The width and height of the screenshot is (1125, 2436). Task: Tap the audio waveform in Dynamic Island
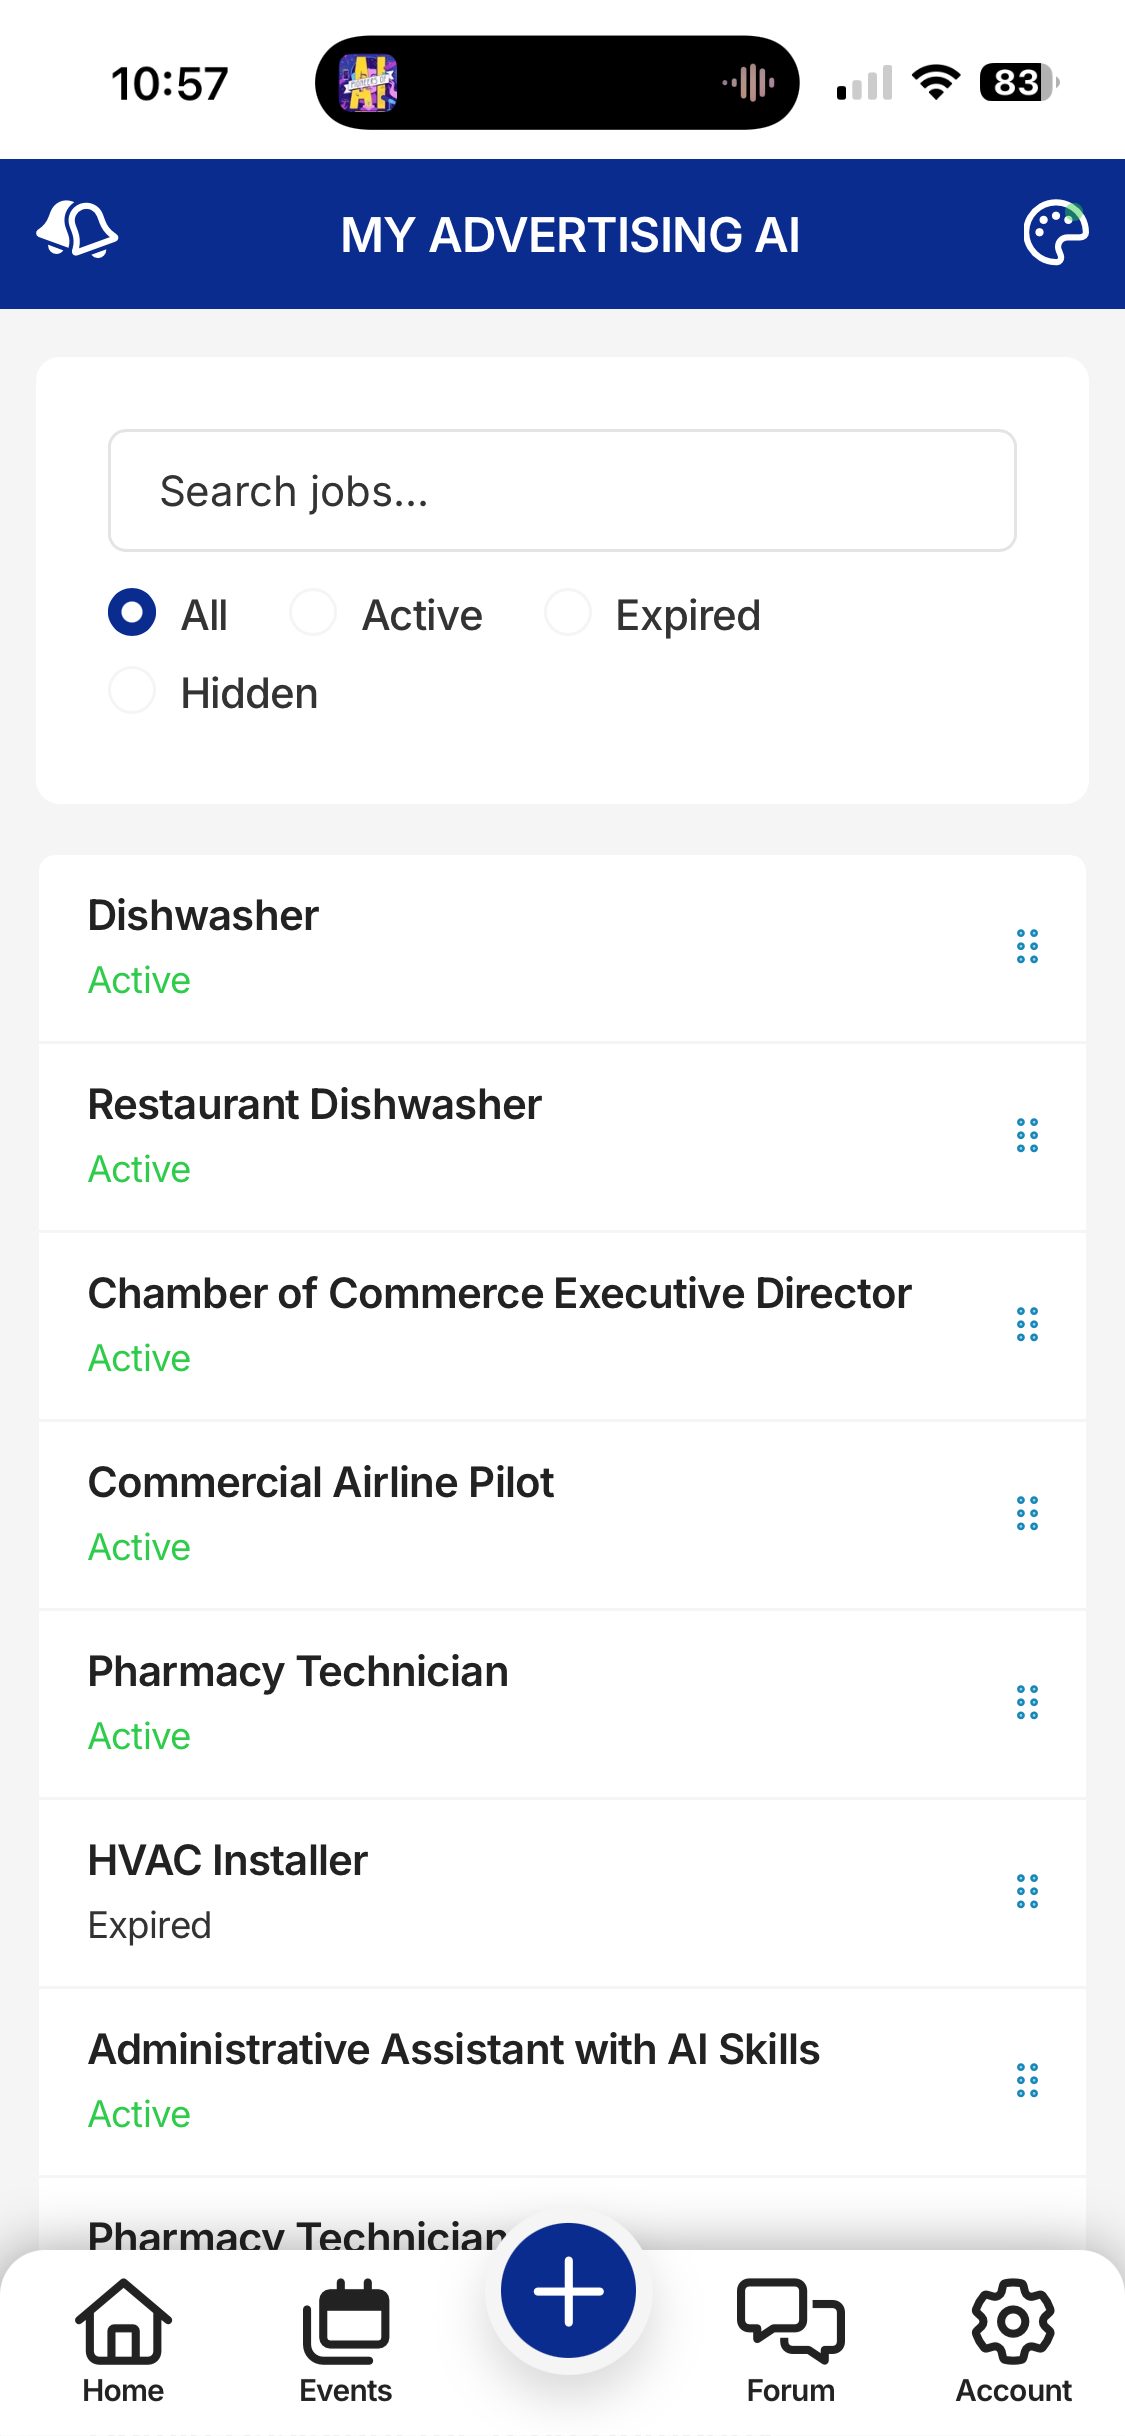pyautogui.click(x=749, y=83)
